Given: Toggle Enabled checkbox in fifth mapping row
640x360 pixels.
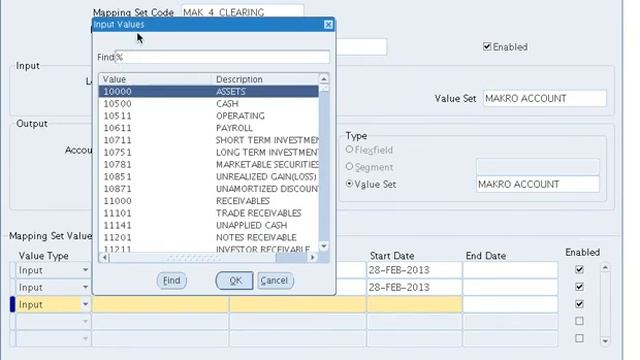Looking at the screenshot, I should click(579, 338).
